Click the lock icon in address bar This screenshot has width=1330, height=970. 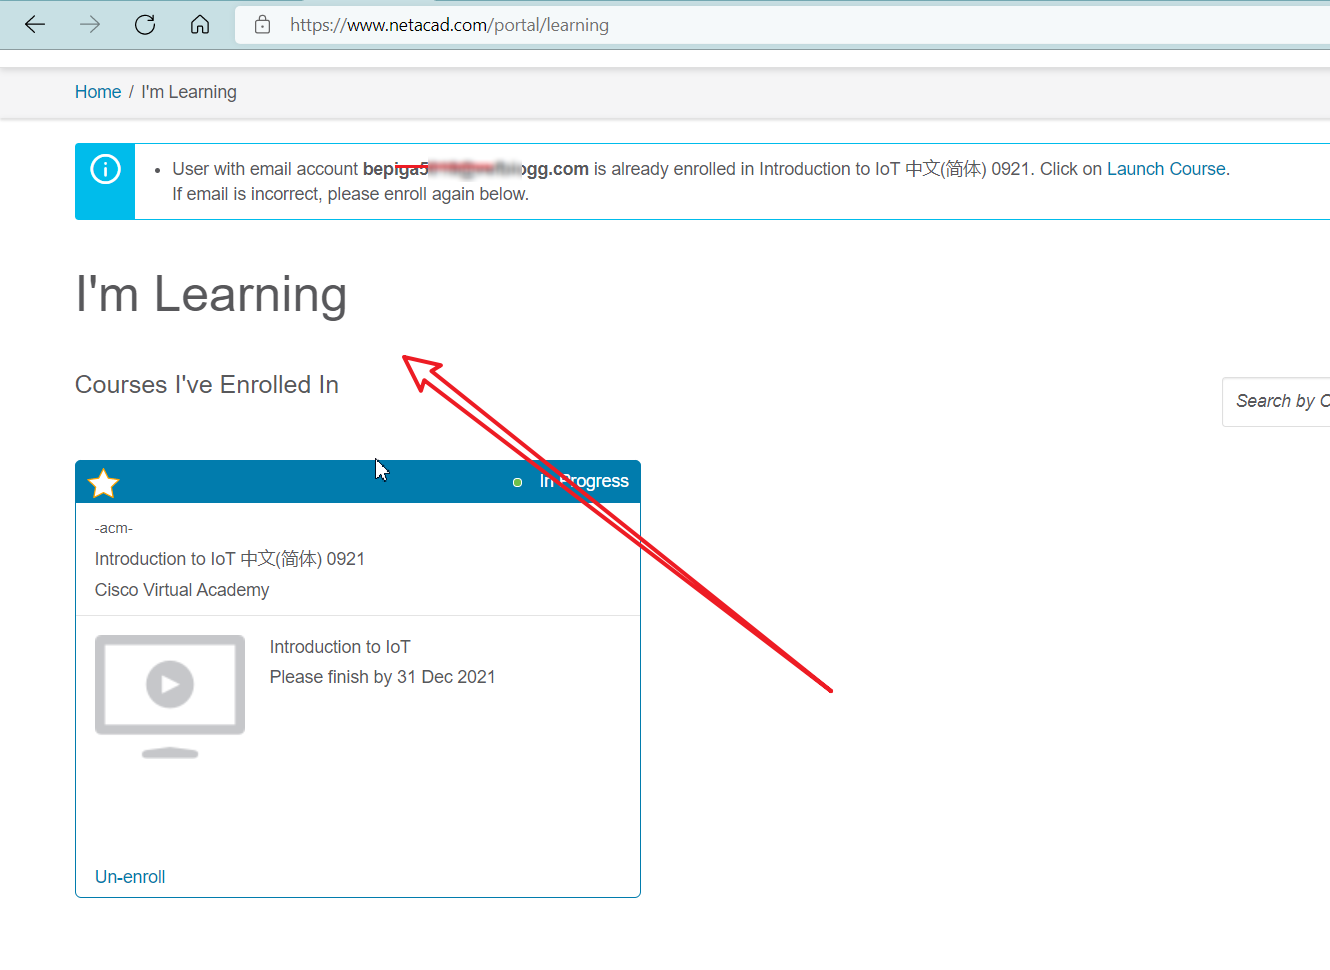(263, 25)
